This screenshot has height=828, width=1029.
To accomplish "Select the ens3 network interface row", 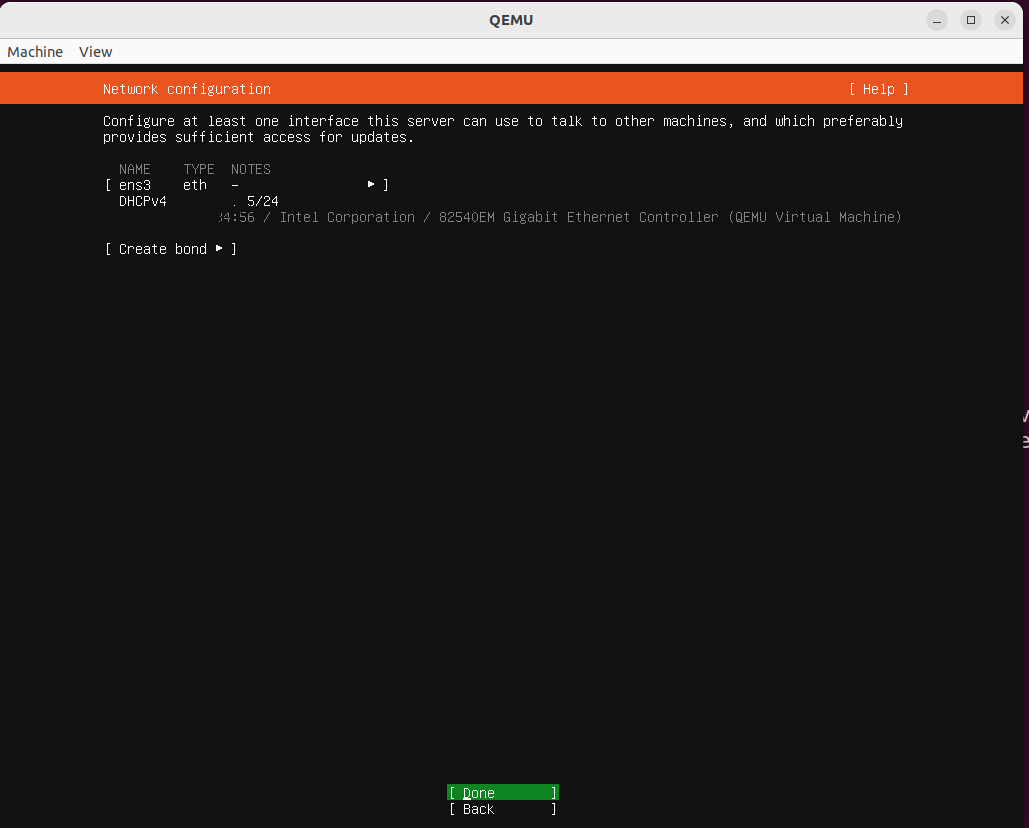I will (135, 184).
